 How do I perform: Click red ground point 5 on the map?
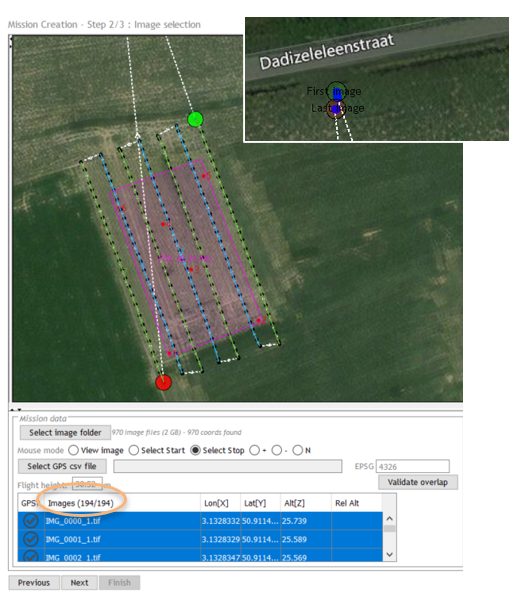[x=204, y=176]
